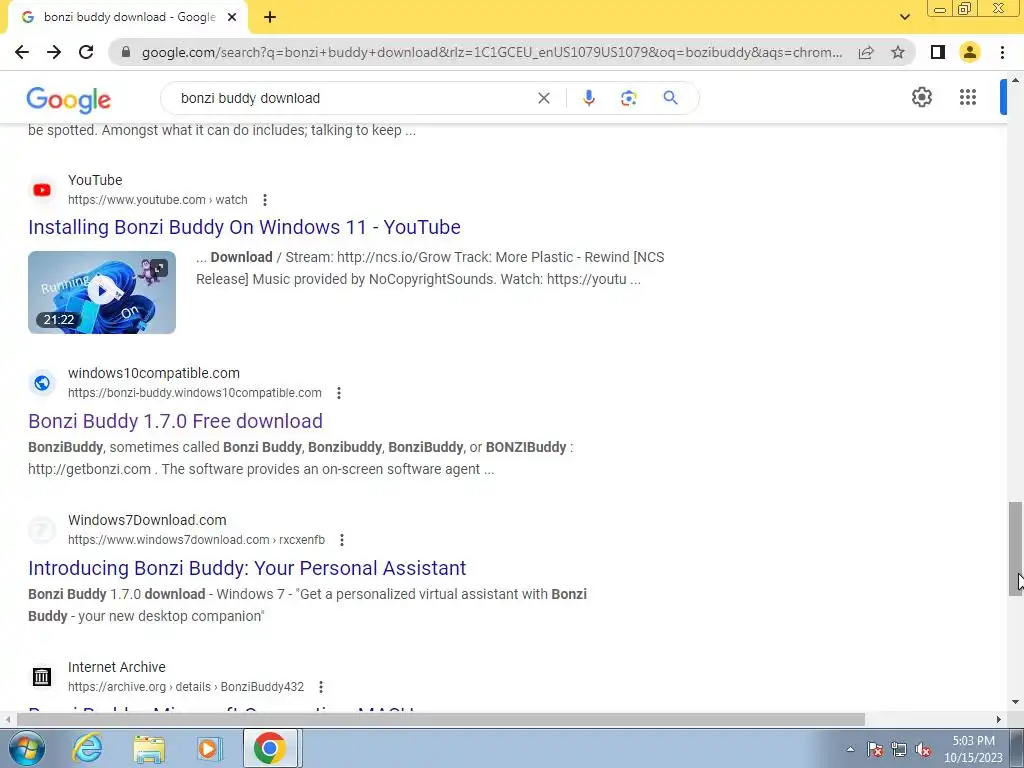Click the Internet Archive favicon

(42, 677)
